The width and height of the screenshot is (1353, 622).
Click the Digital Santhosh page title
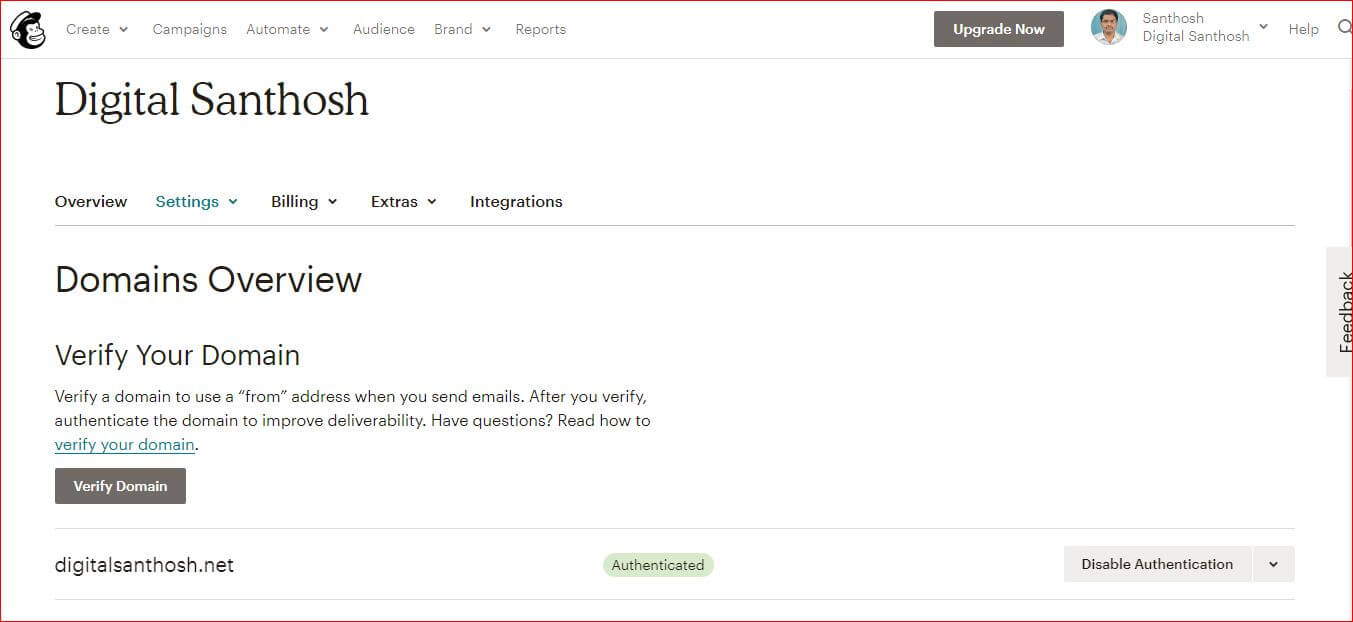212,100
